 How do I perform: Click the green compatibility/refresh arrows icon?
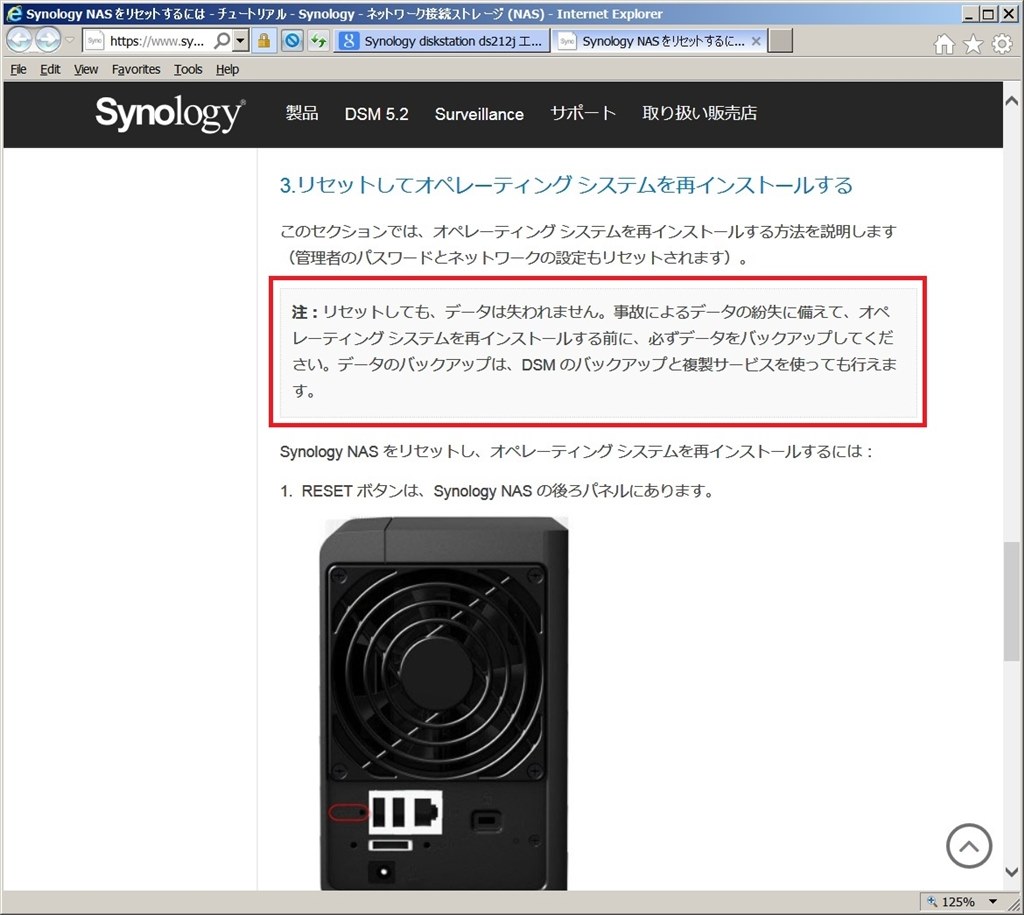click(x=319, y=41)
